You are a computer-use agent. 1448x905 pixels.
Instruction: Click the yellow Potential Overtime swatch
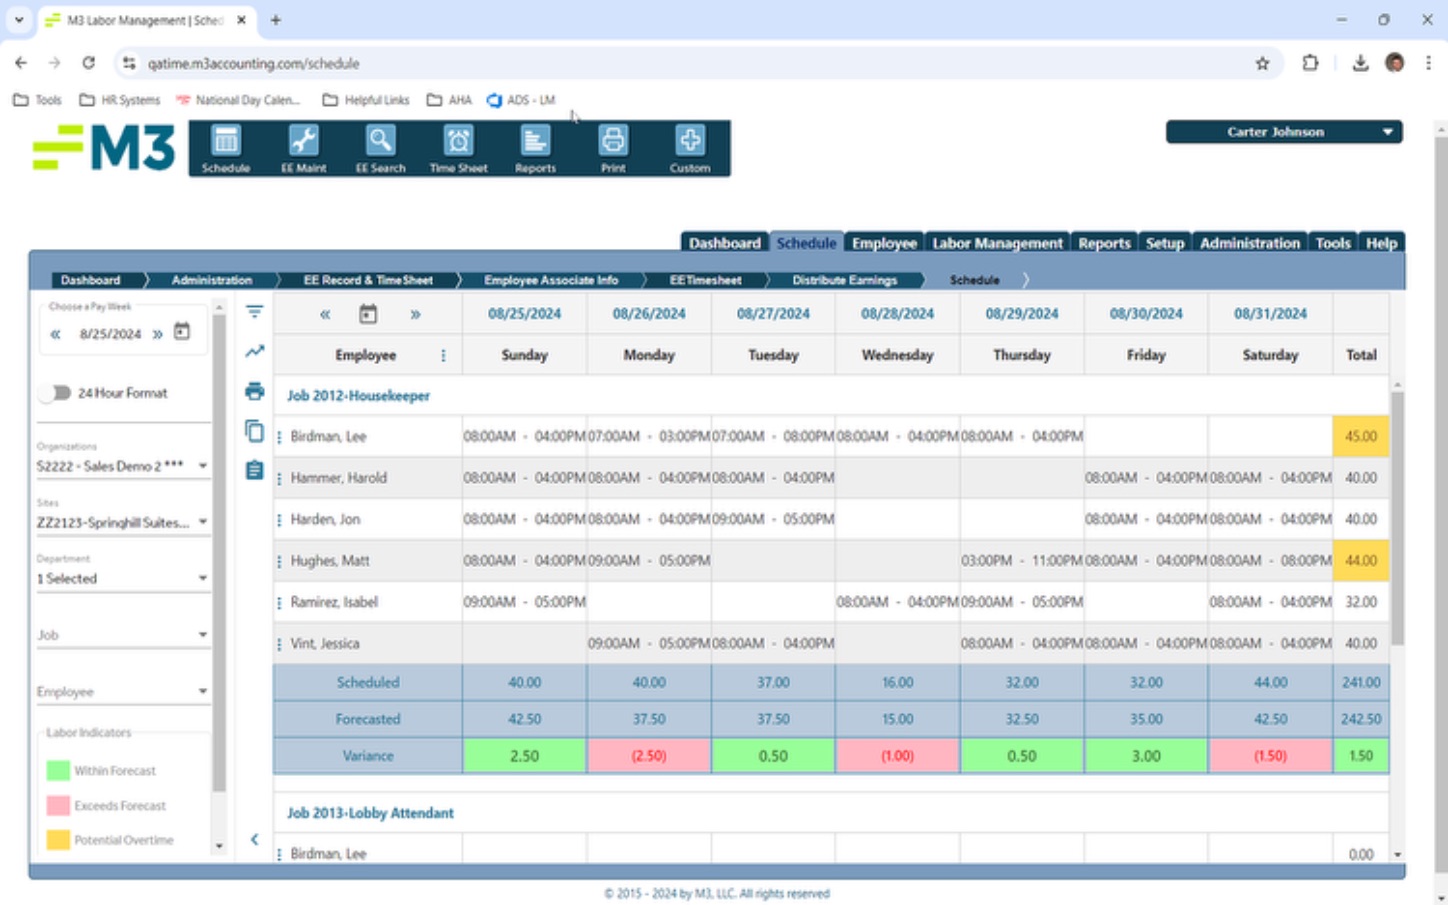[x=58, y=840]
